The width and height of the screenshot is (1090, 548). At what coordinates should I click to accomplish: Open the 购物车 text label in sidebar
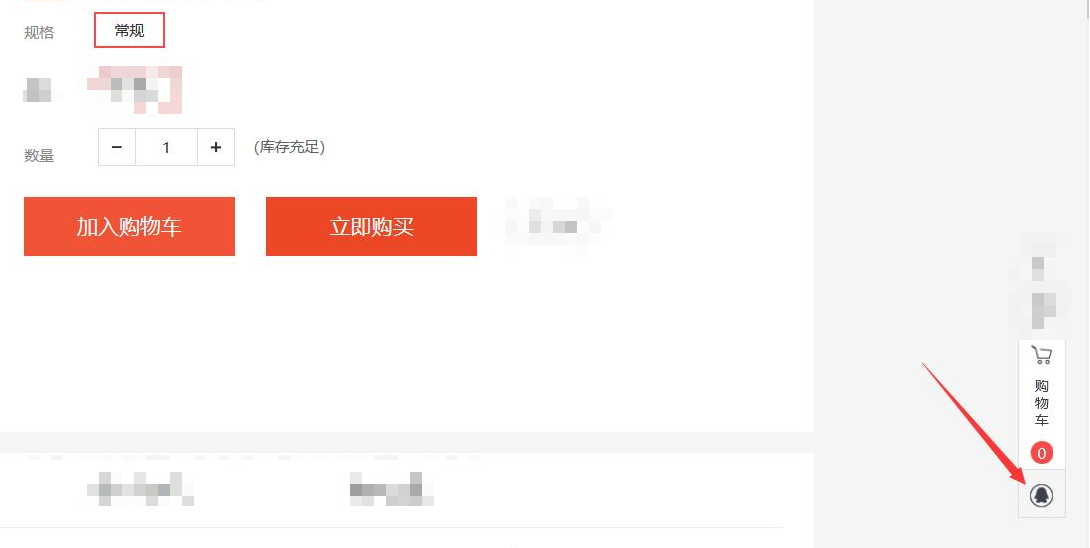pos(1041,403)
